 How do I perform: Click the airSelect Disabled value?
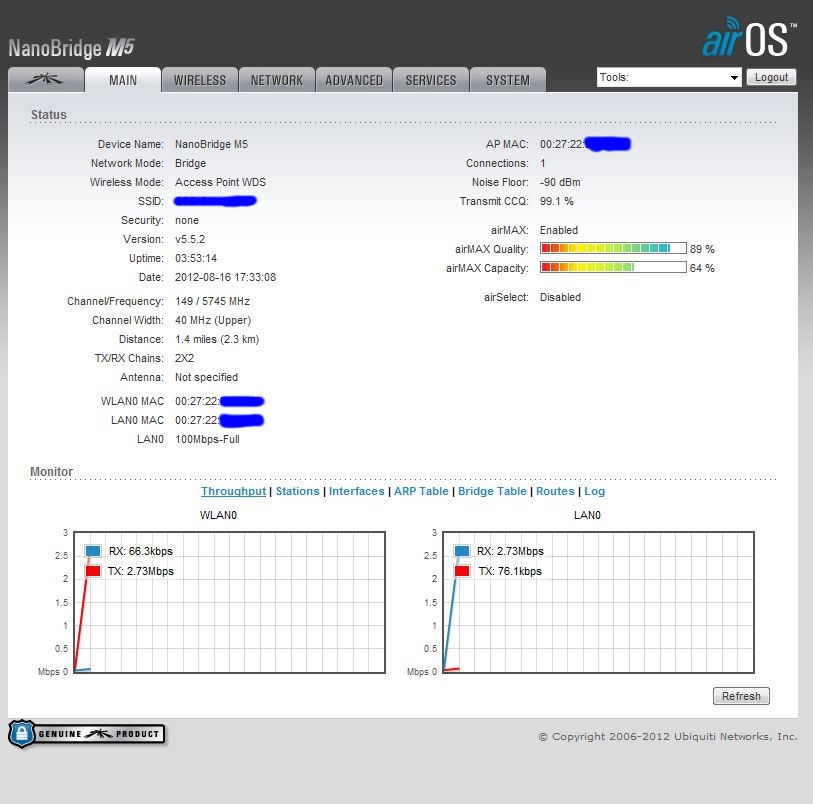(560, 297)
